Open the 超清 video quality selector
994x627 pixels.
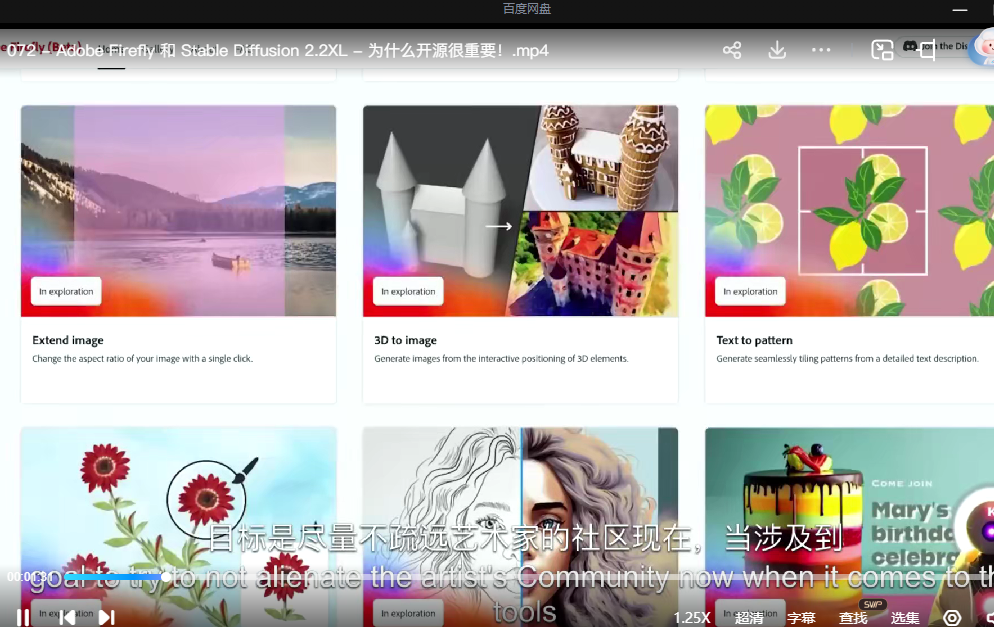click(x=749, y=617)
